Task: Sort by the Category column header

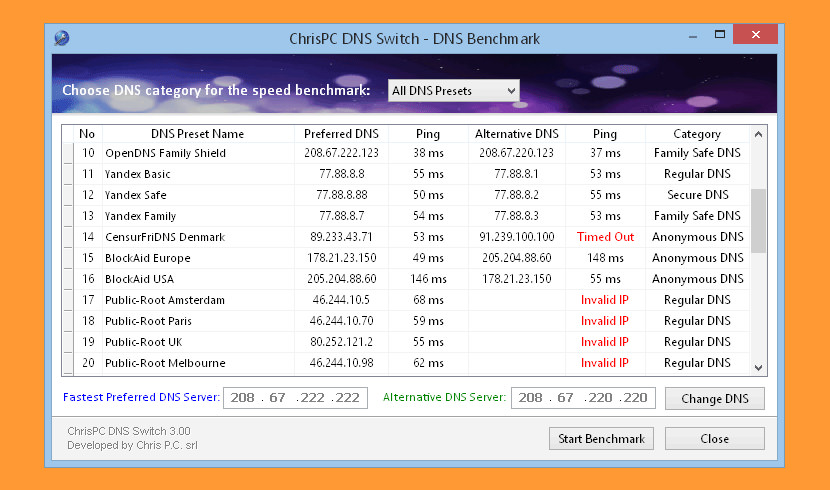Action: coord(697,134)
